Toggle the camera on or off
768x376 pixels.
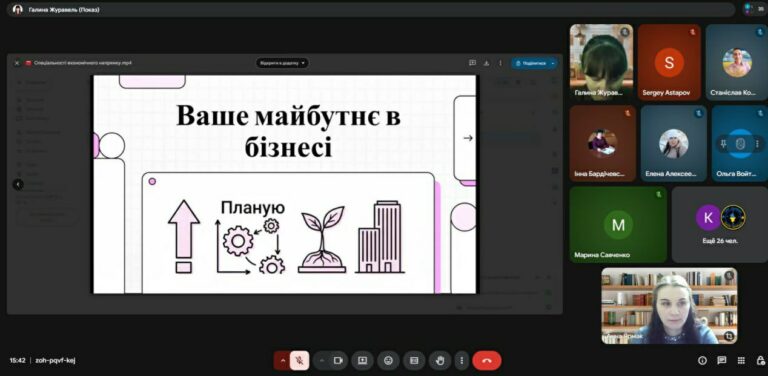click(338, 360)
